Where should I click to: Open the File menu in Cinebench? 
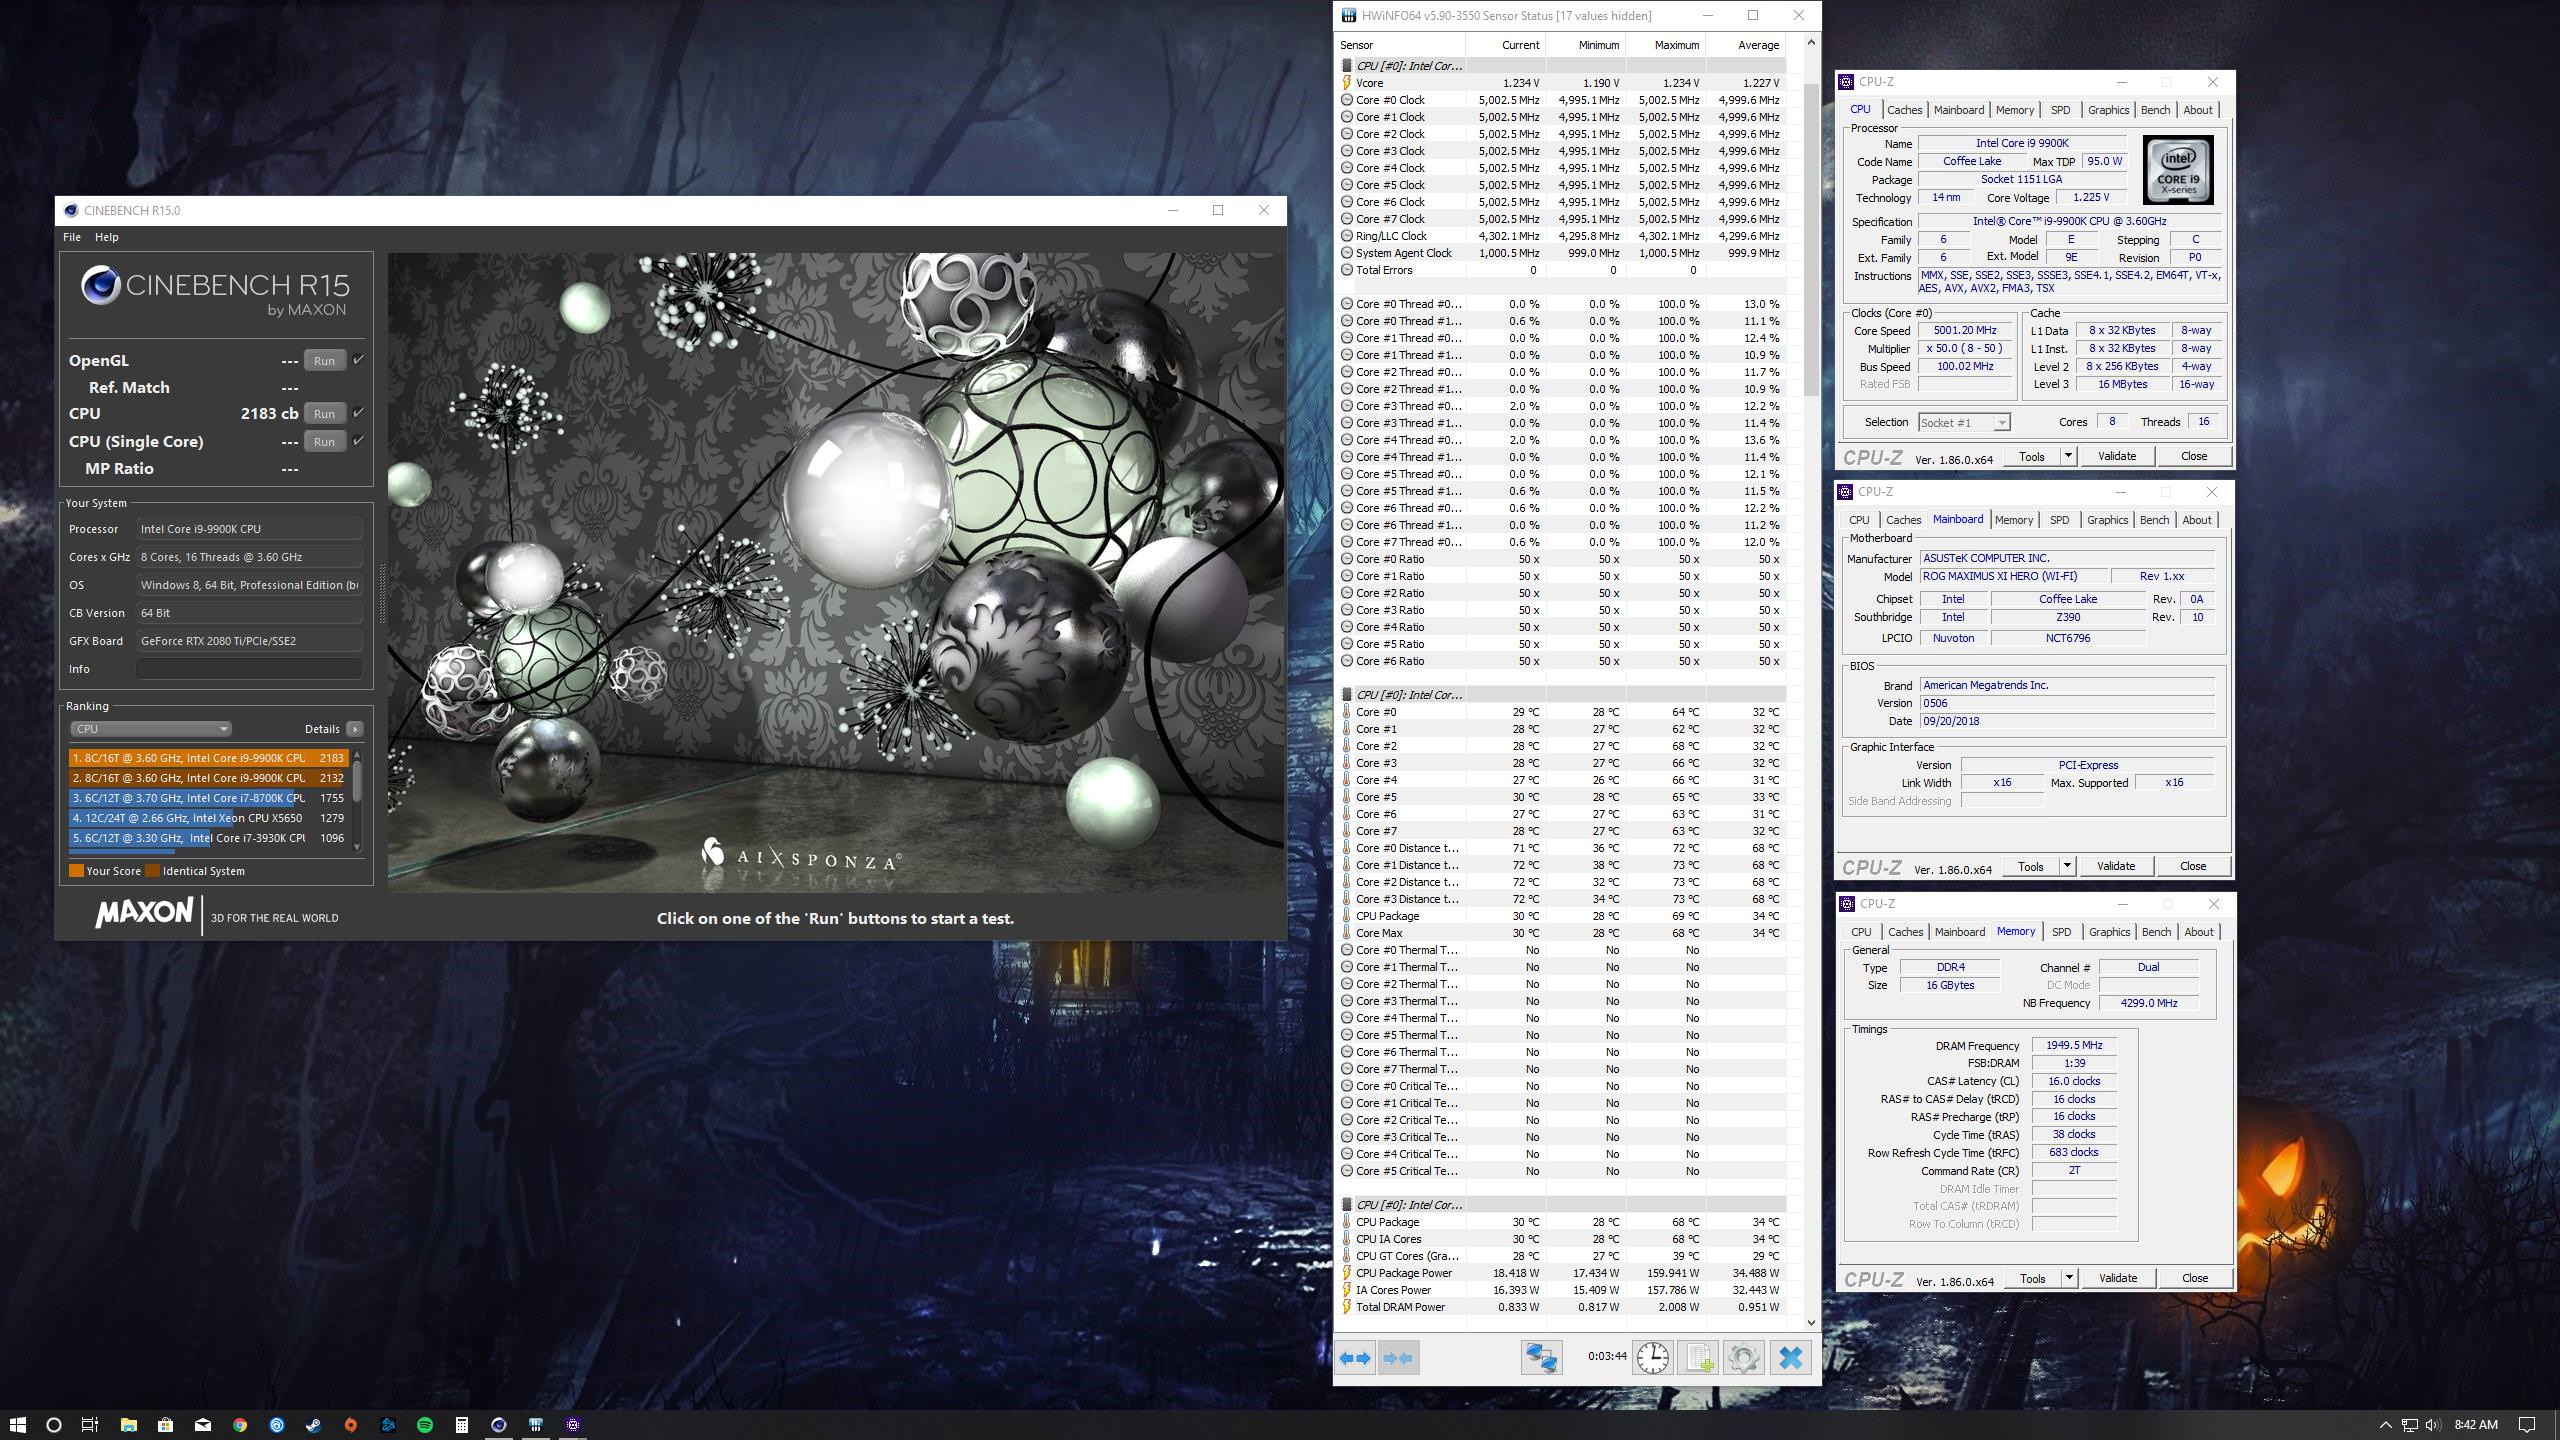[x=72, y=237]
